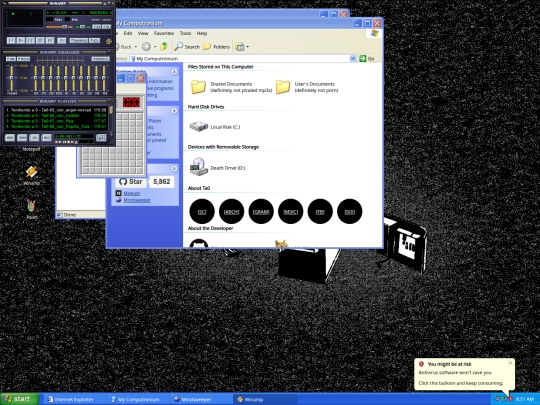540x405 pixels.
Task: Open playlist list options button
Action: click(x=101, y=138)
